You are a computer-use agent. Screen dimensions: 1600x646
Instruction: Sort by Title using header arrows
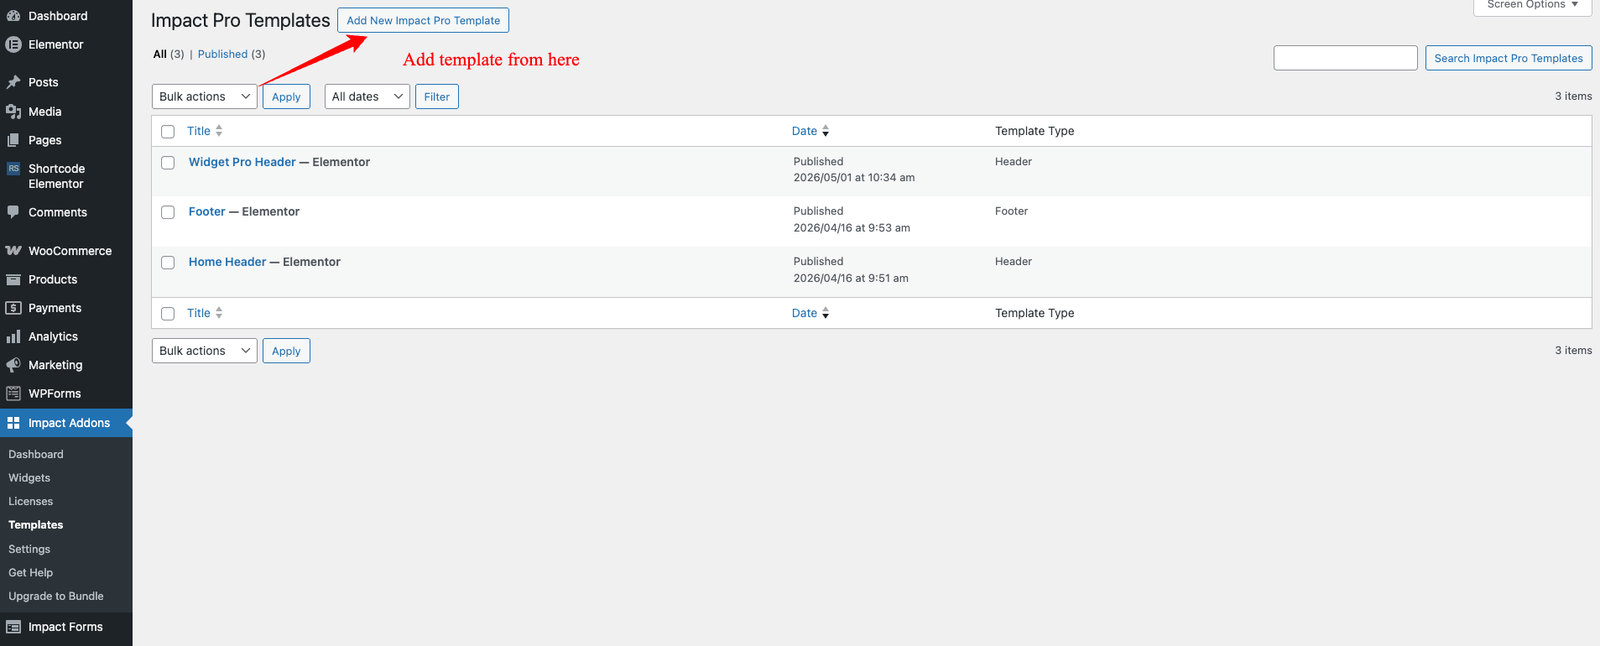pyautogui.click(x=219, y=131)
